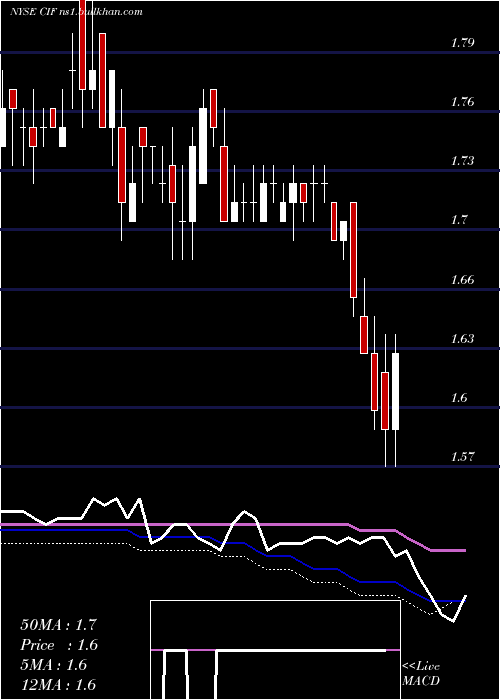This screenshot has height=700, width=500.
Task: Click the 1.63 price axis label
Action: 462,338
